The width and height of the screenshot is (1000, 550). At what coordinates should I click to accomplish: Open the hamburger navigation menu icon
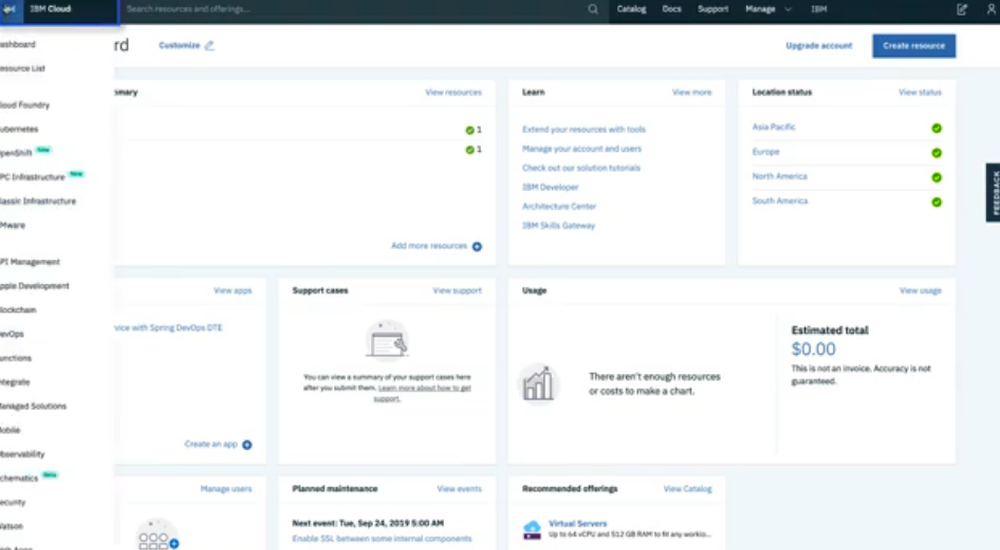(10, 10)
